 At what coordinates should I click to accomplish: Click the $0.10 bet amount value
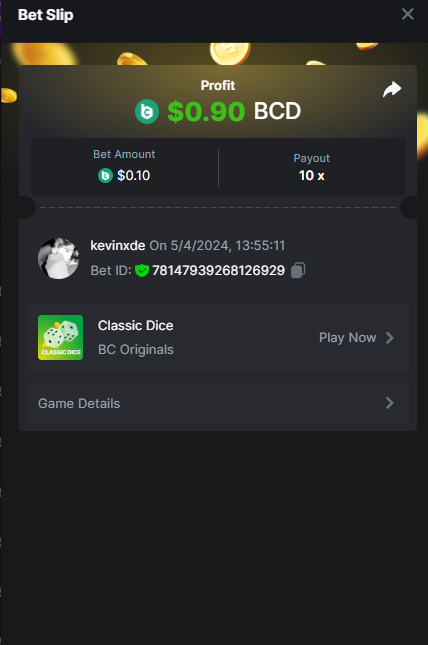click(x=133, y=176)
